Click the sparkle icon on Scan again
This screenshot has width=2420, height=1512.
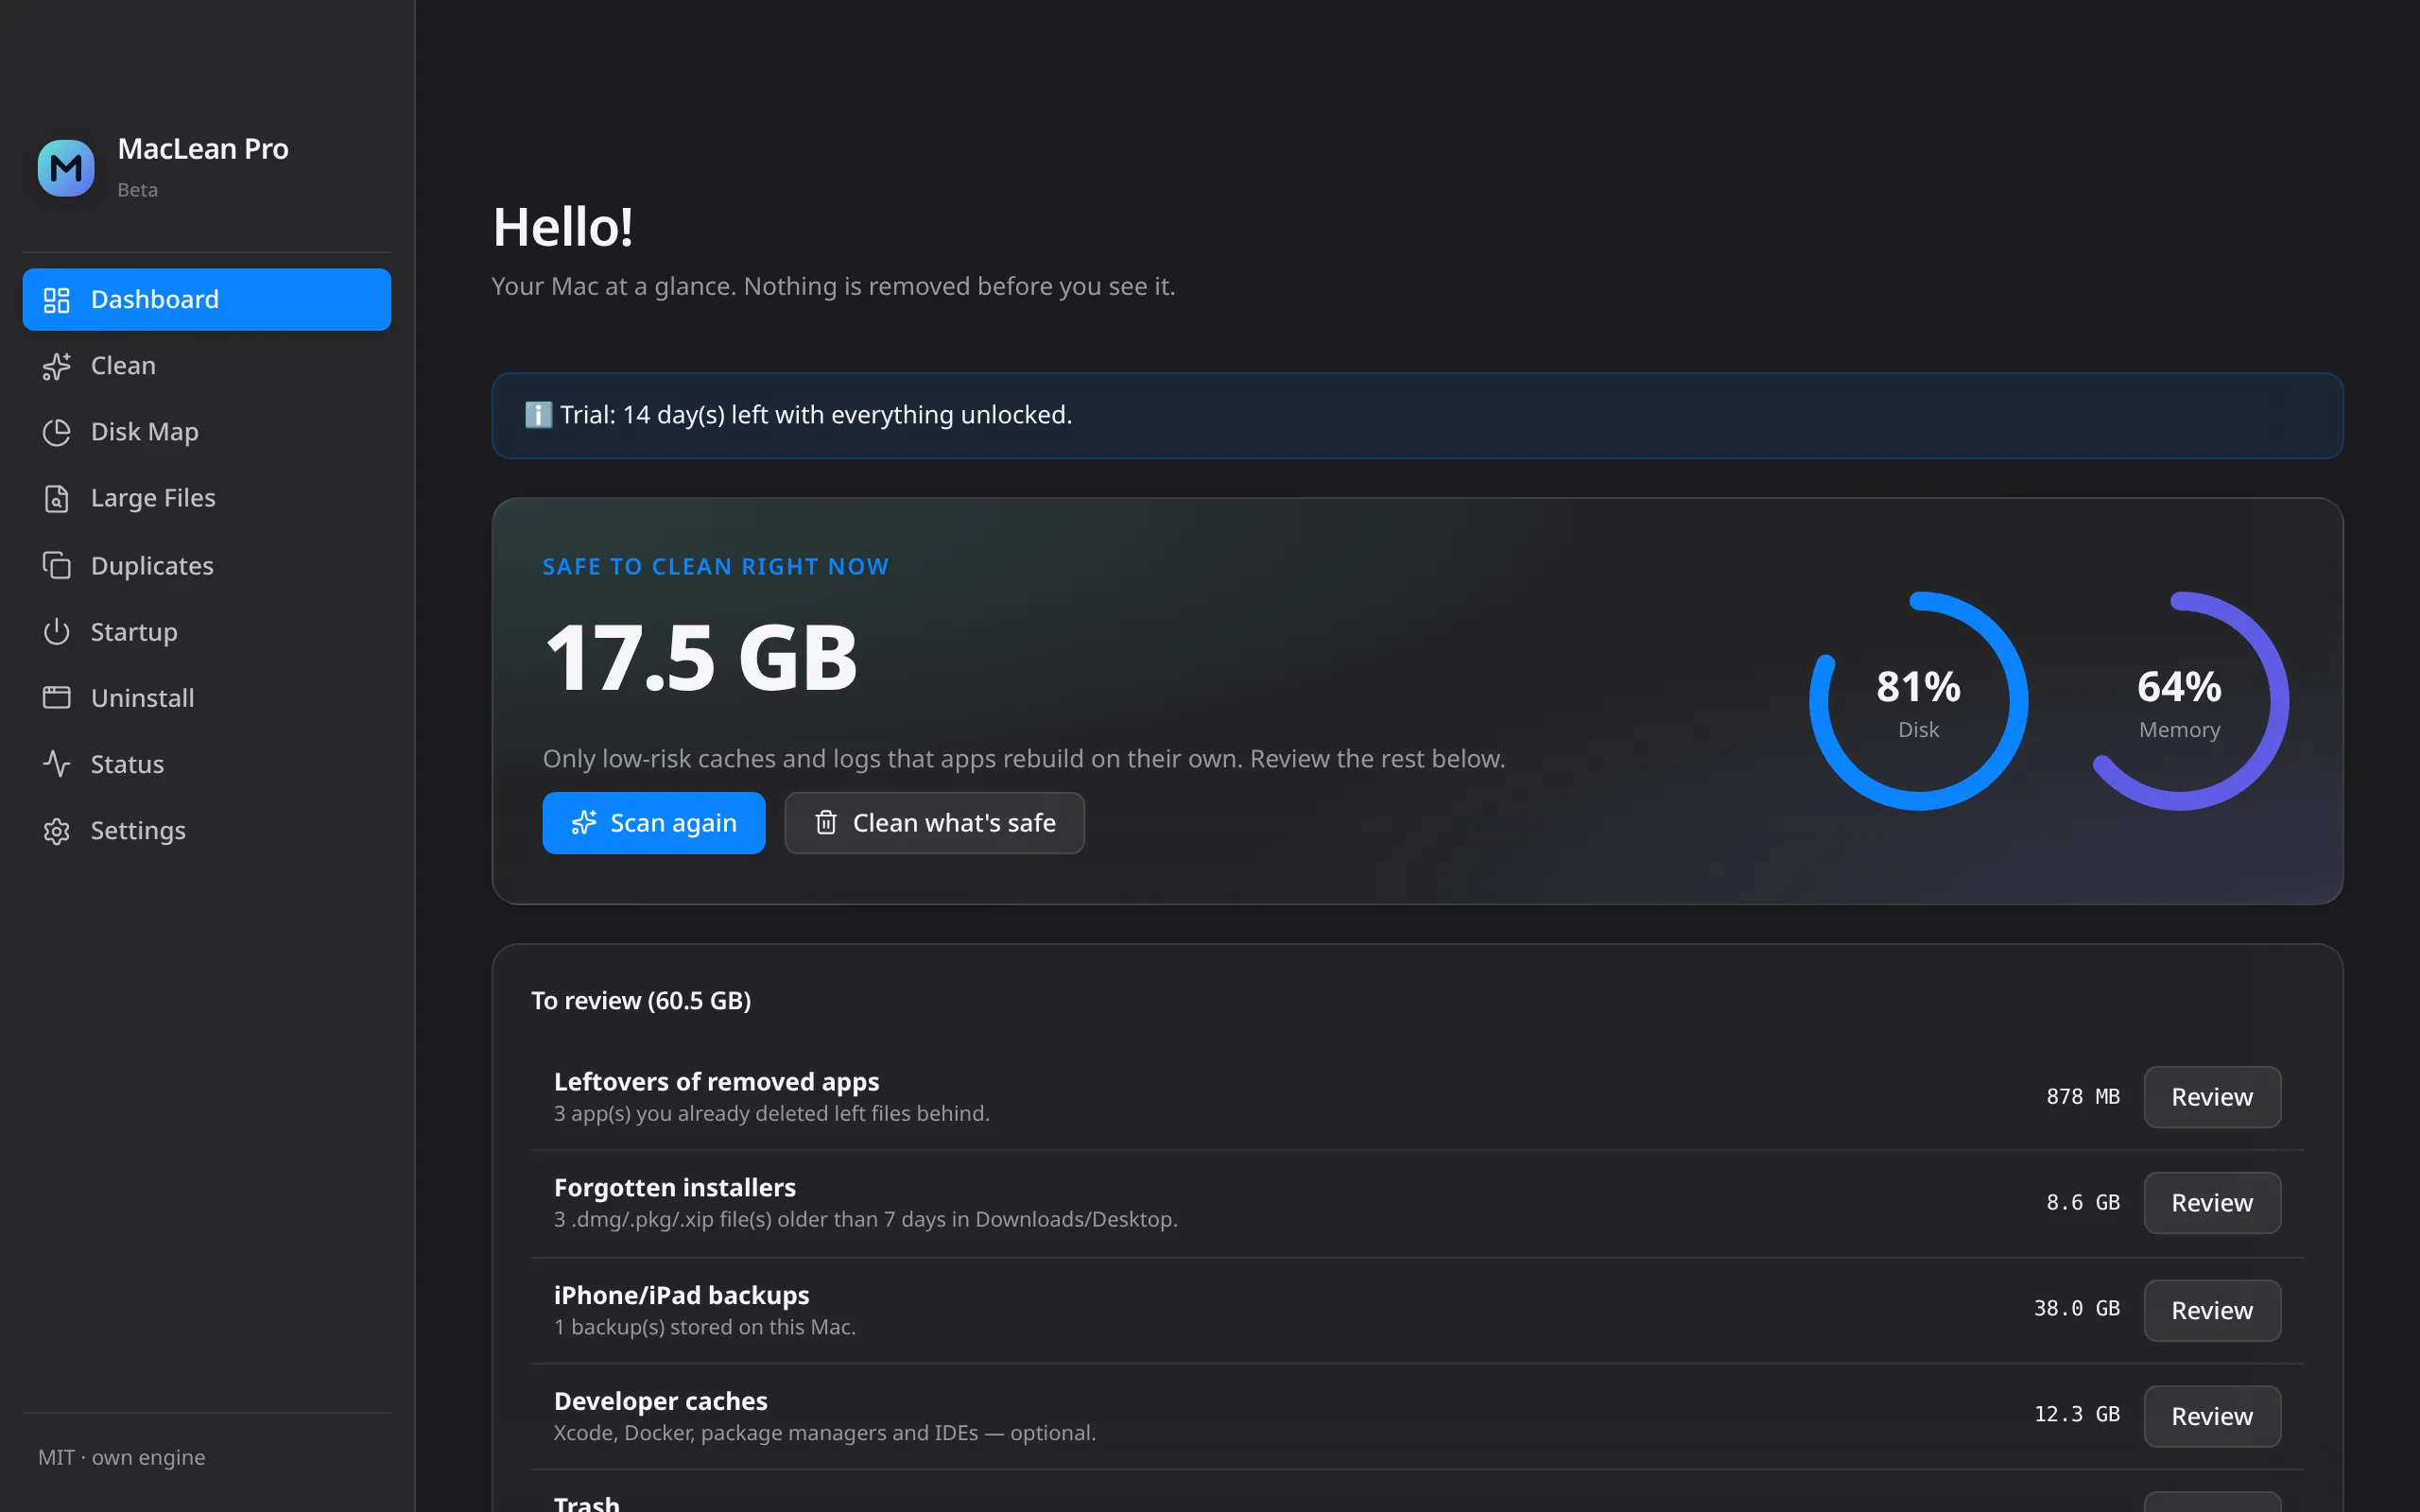[x=584, y=823]
